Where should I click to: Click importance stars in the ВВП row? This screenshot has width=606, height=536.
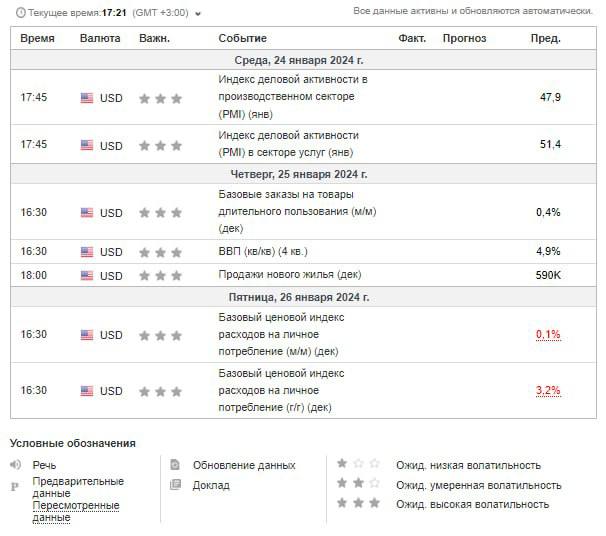pos(160,252)
